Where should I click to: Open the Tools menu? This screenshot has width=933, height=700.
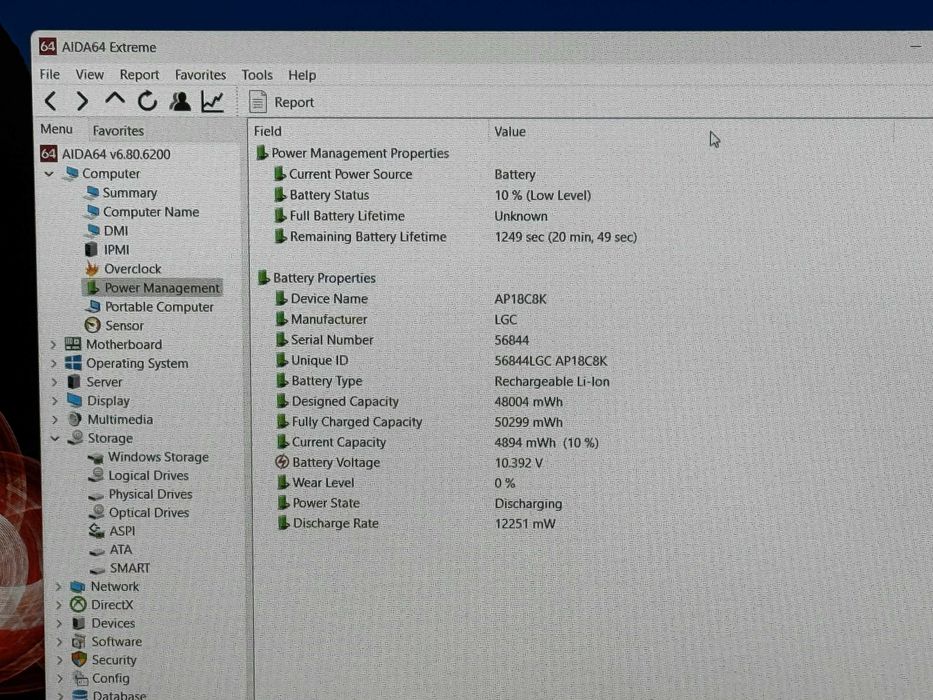pyautogui.click(x=256, y=75)
